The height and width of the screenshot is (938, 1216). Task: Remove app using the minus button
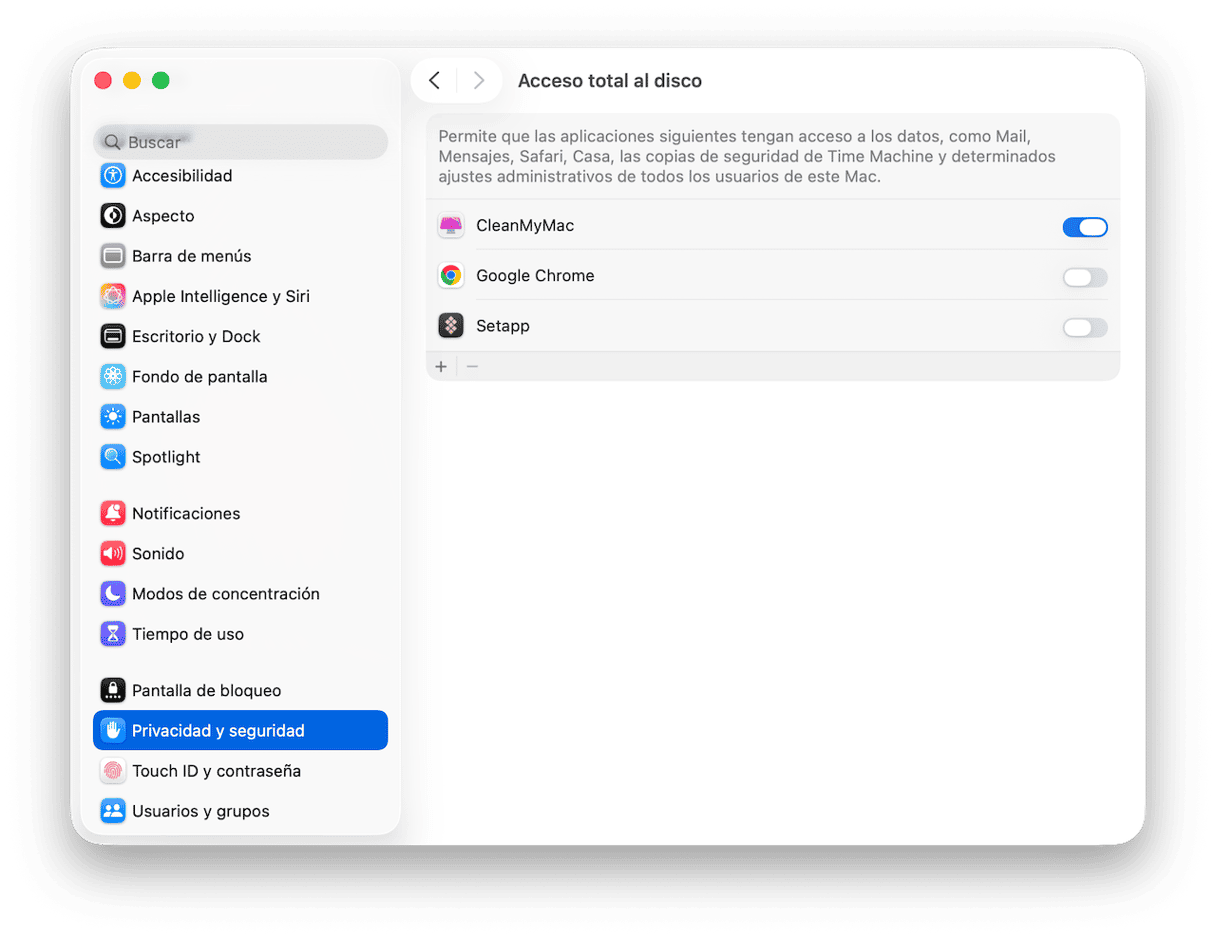[x=472, y=367]
